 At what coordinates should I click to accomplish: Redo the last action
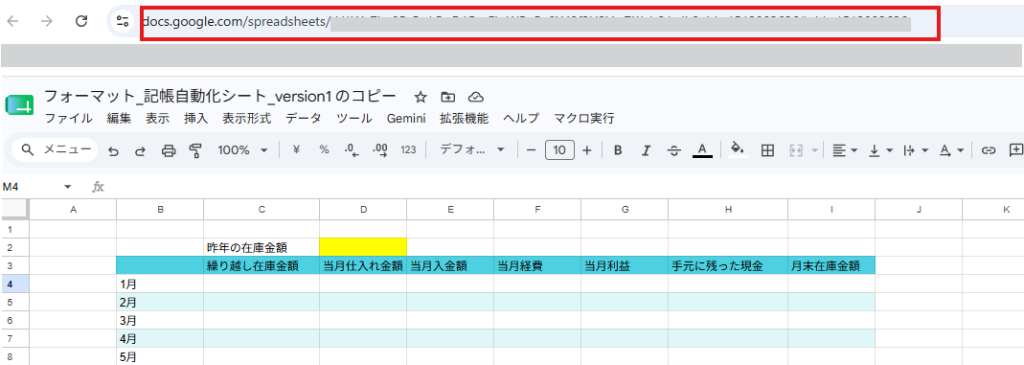[140, 151]
